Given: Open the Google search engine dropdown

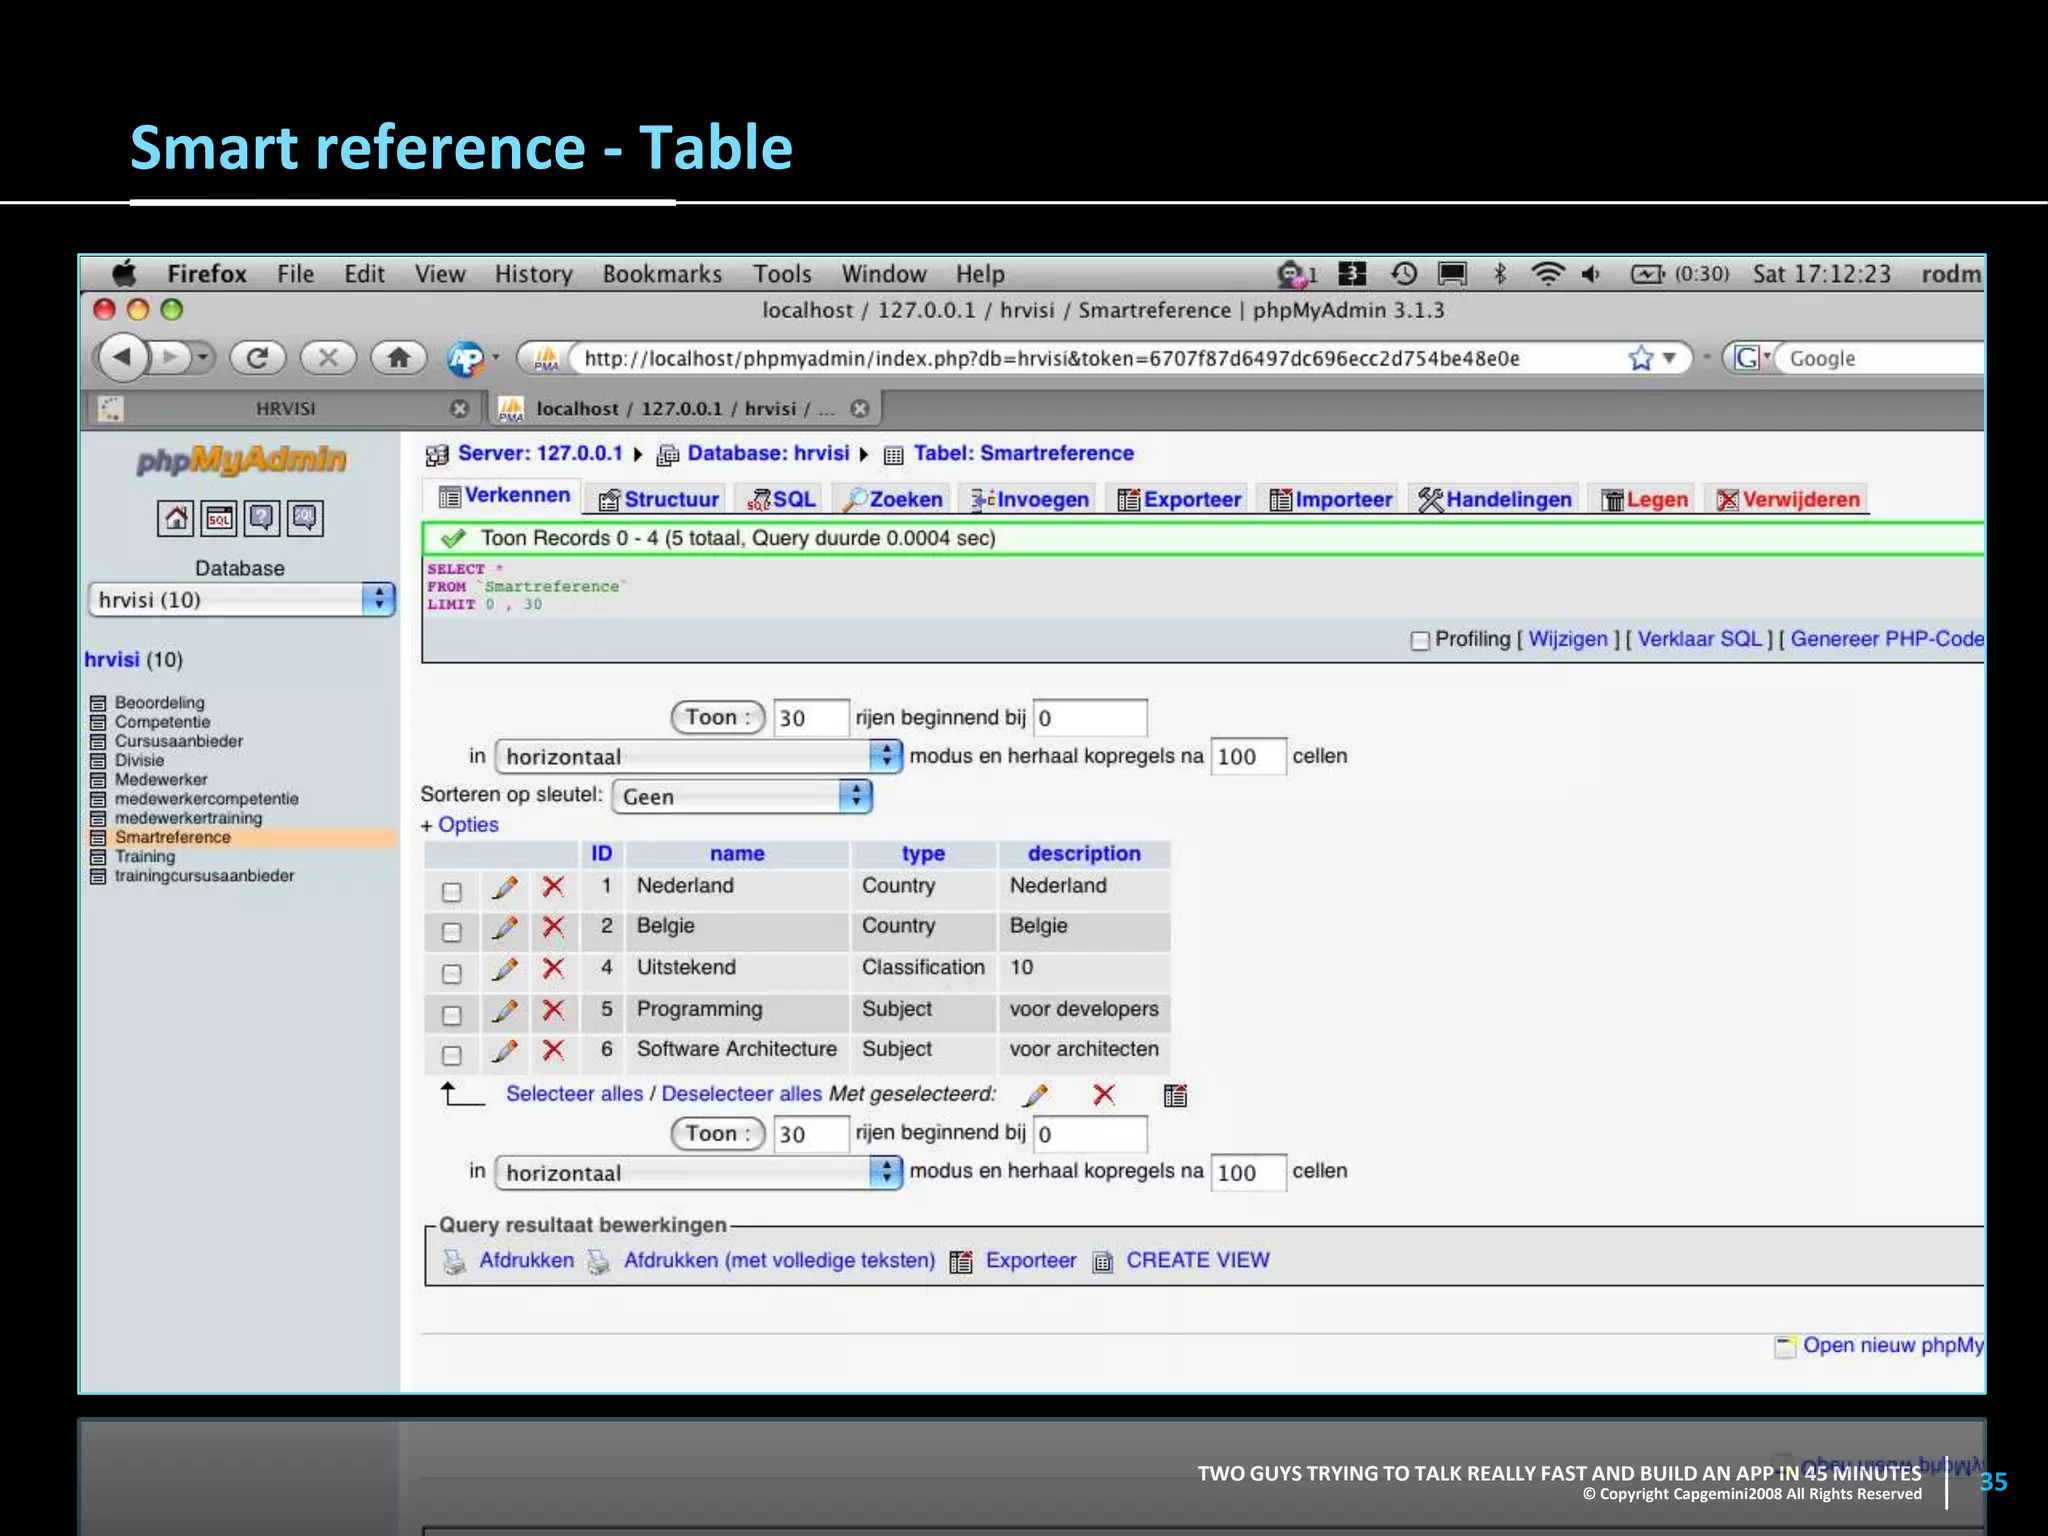Looking at the screenshot, I should (1750, 358).
